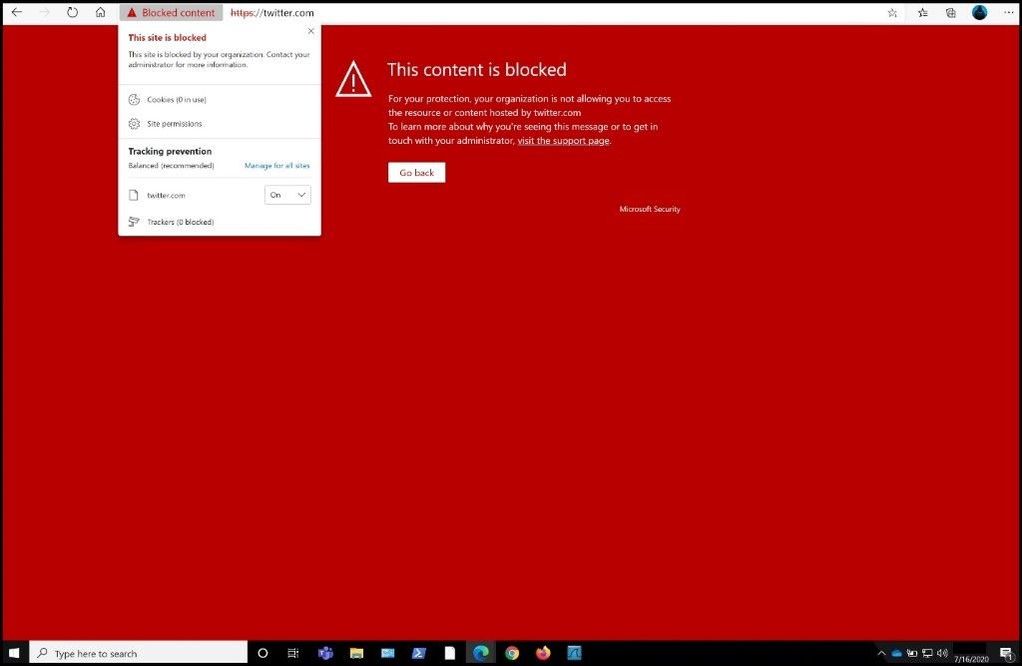Click the Microsoft Security text
Screen dimensions: 1022x666
(x=649, y=209)
